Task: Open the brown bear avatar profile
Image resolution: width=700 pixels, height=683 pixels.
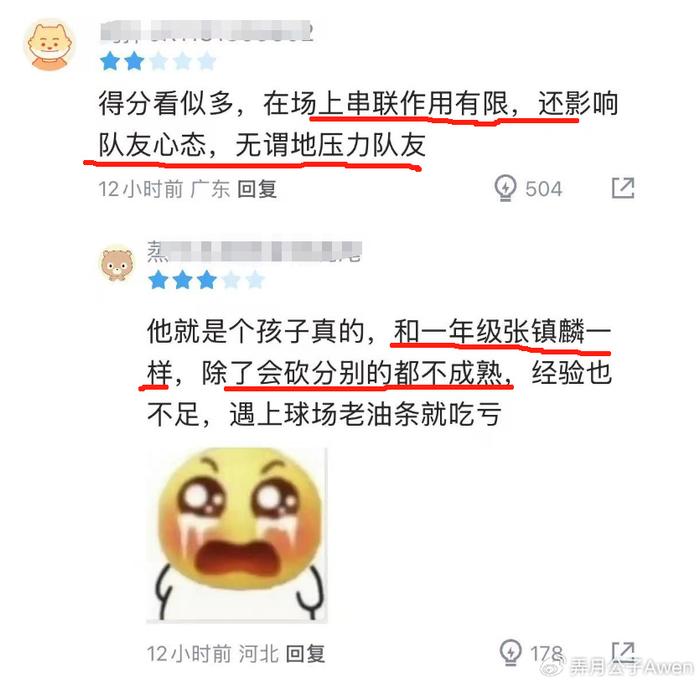Action: click(x=117, y=264)
